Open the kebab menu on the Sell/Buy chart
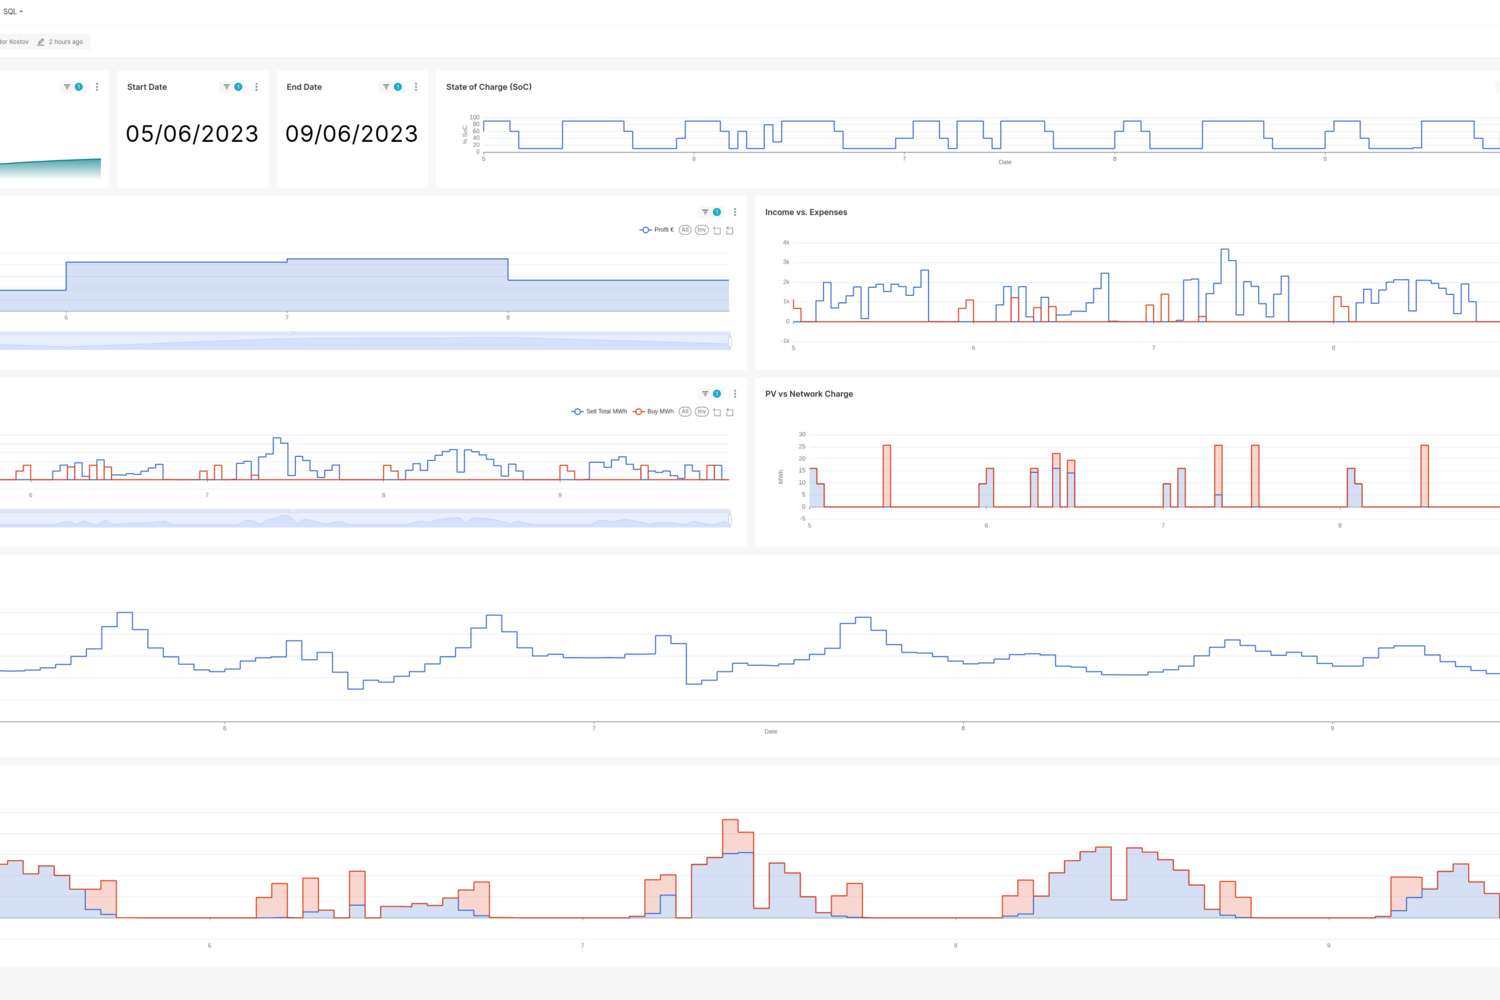The width and height of the screenshot is (1500, 1000). click(x=735, y=394)
